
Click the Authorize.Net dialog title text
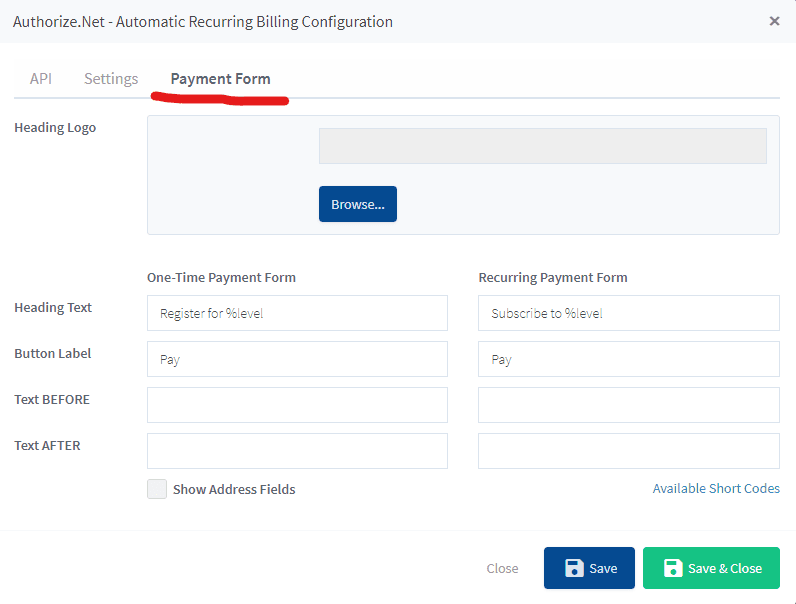(x=203, y=22)
